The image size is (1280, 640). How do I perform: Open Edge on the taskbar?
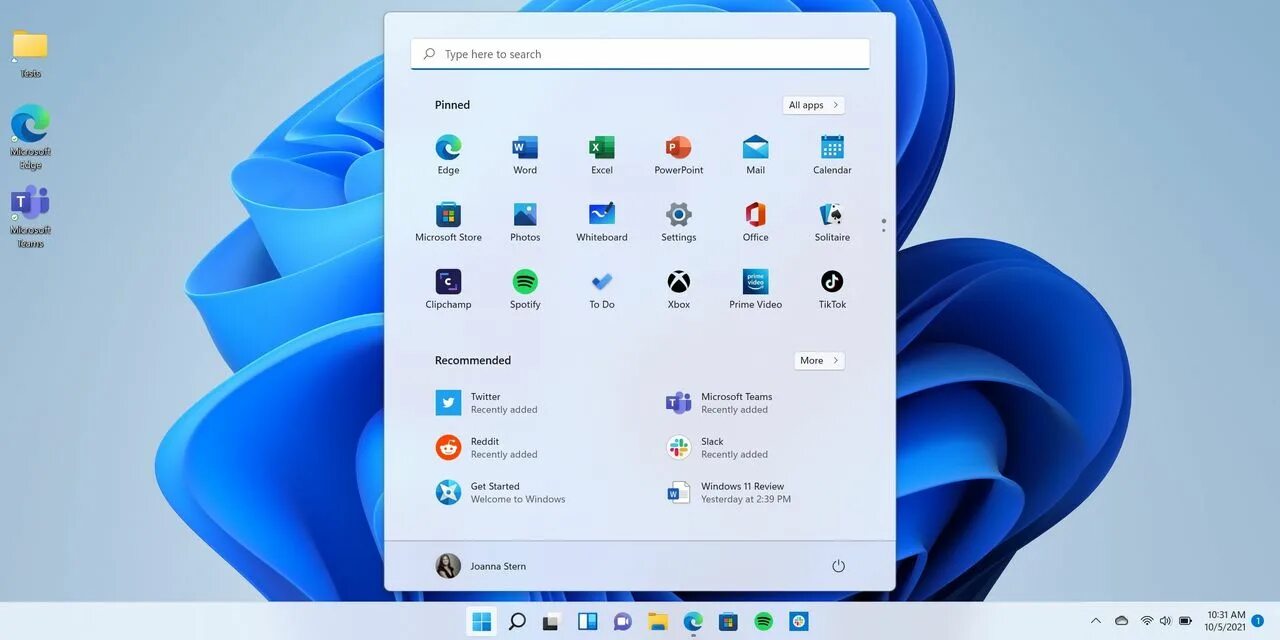693,621
